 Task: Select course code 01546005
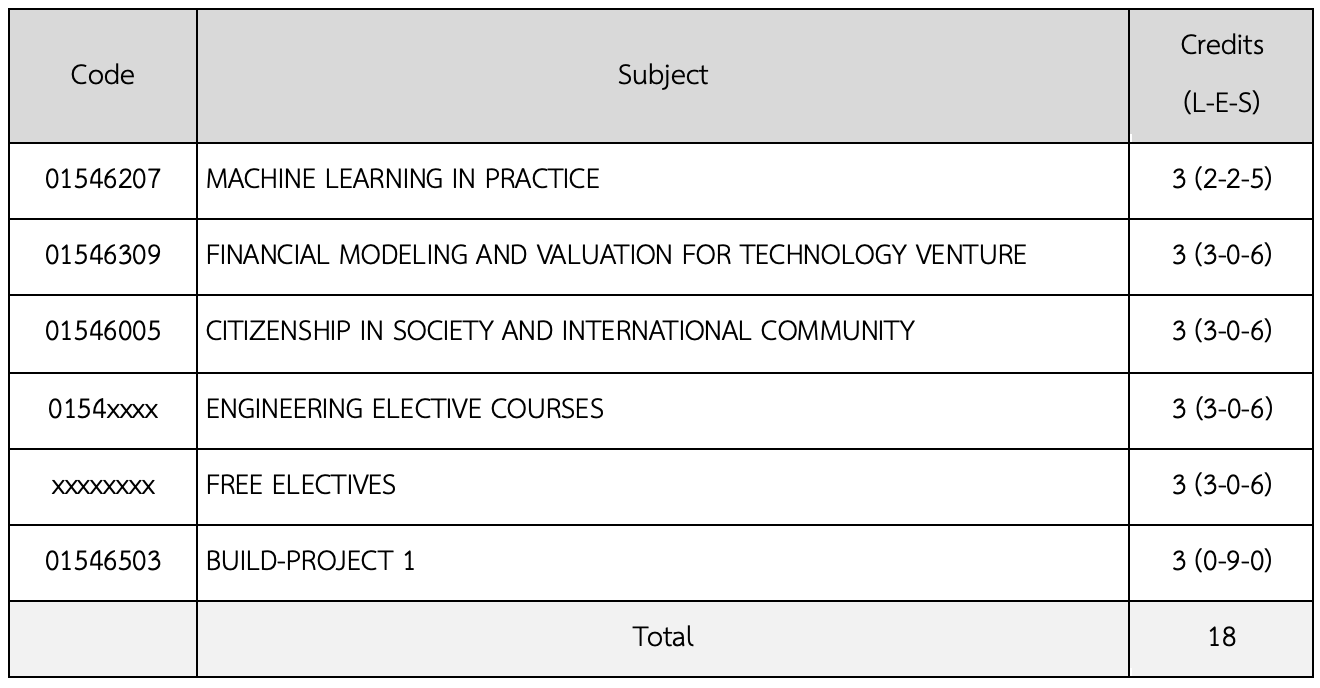click(103, 331)
